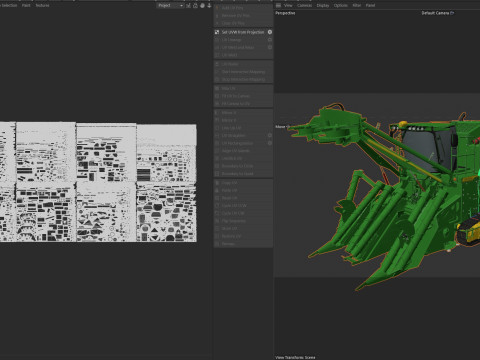Click the Remove UV Pins command
This screenshot has width=480, height=360.
(x=243, y=15)
